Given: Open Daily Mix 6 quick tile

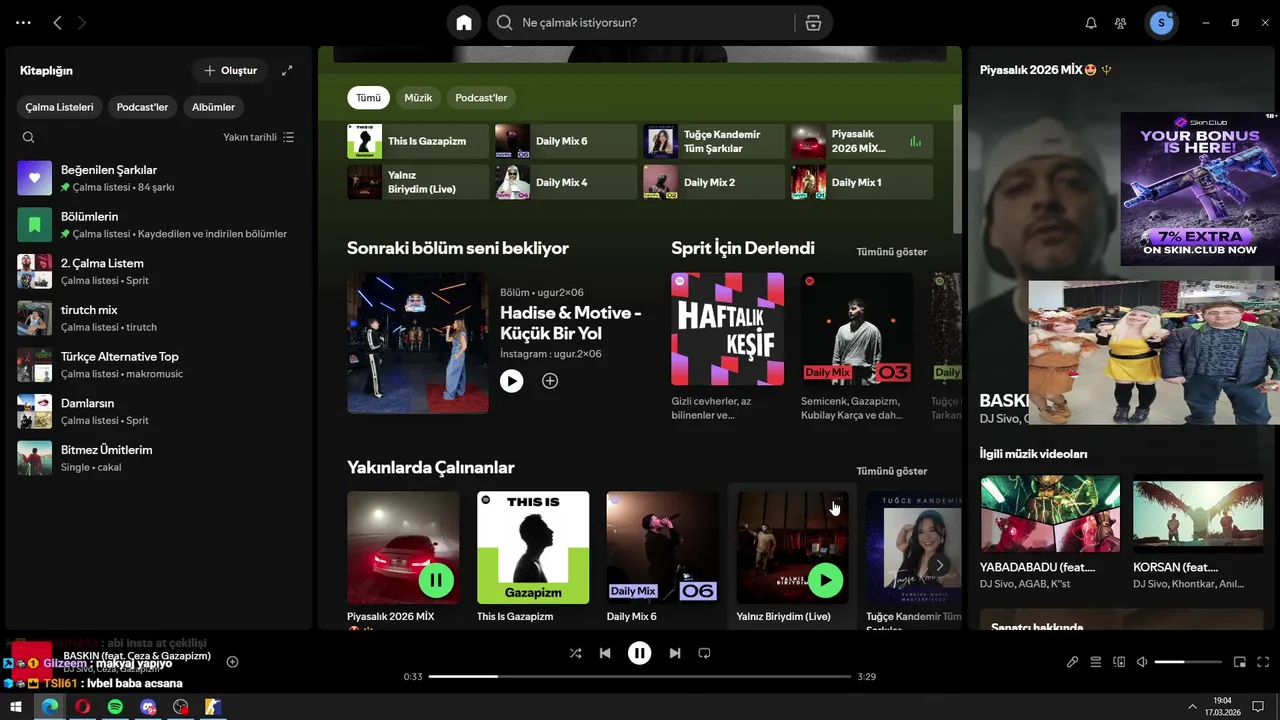Looking at the screenshot, I should 566,141.
